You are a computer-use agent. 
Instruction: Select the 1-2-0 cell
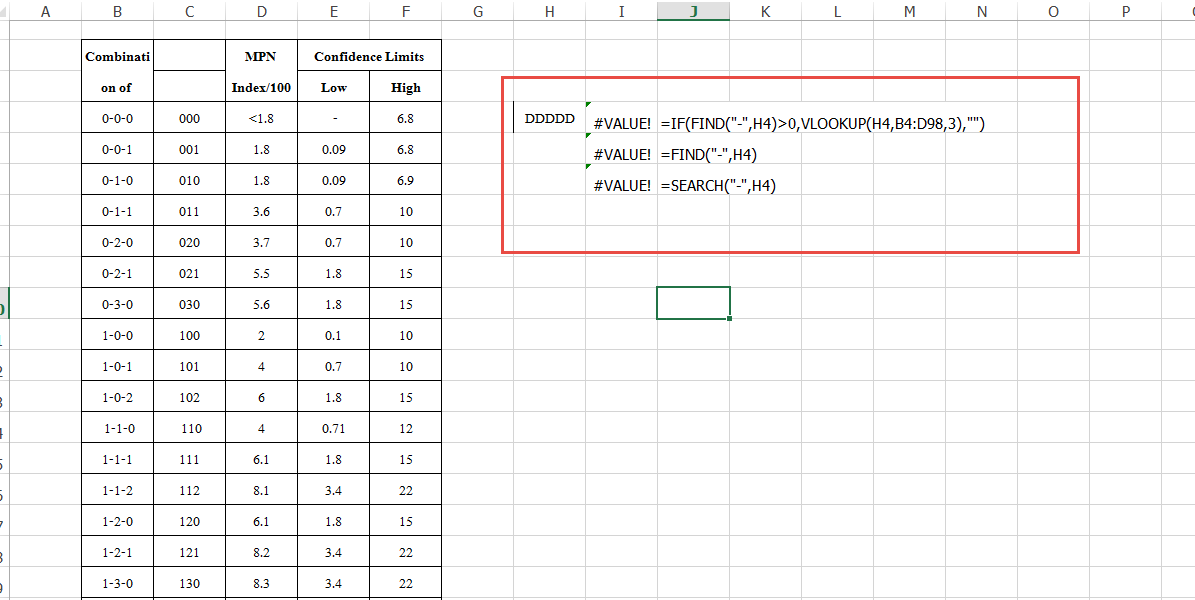click(117, 521)
